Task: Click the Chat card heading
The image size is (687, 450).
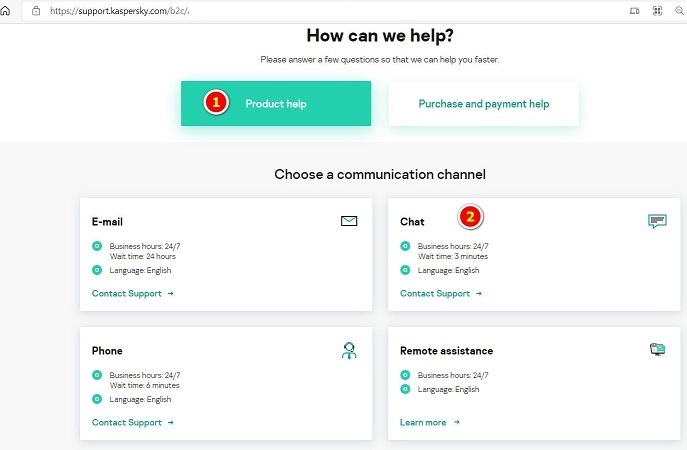Action: pyautogui.click(x=412, y=222)
